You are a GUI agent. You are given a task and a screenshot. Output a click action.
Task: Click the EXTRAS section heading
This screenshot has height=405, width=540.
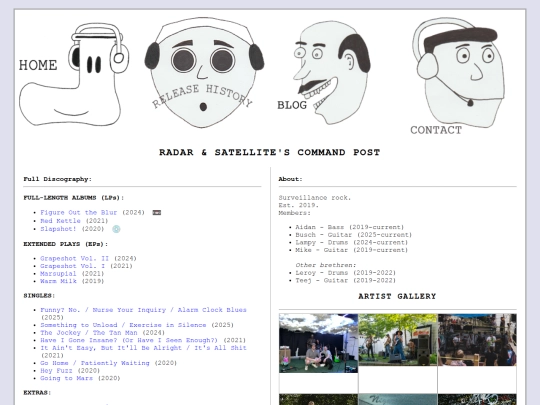pyautogui.click(x=37, y=393)
